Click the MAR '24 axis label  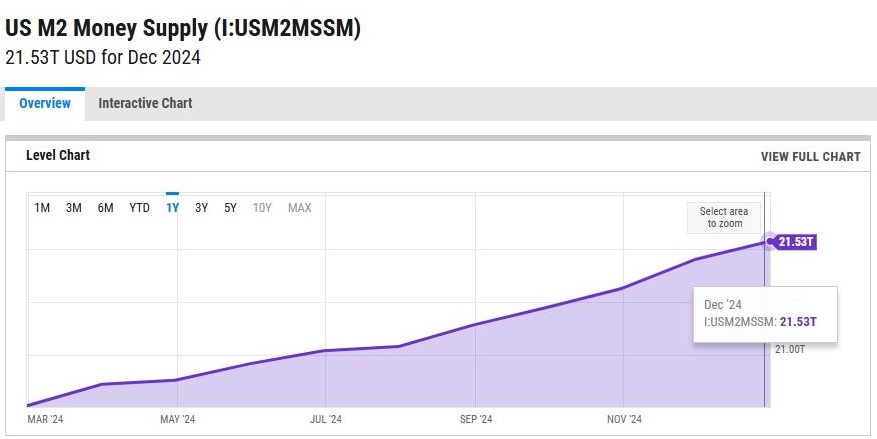(x=45, y=419)
